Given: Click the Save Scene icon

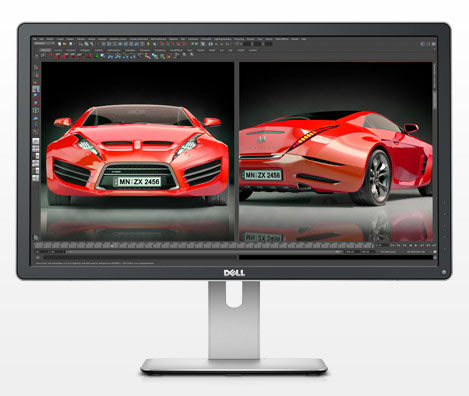Looking at the screenshot, I should (71, 44).
